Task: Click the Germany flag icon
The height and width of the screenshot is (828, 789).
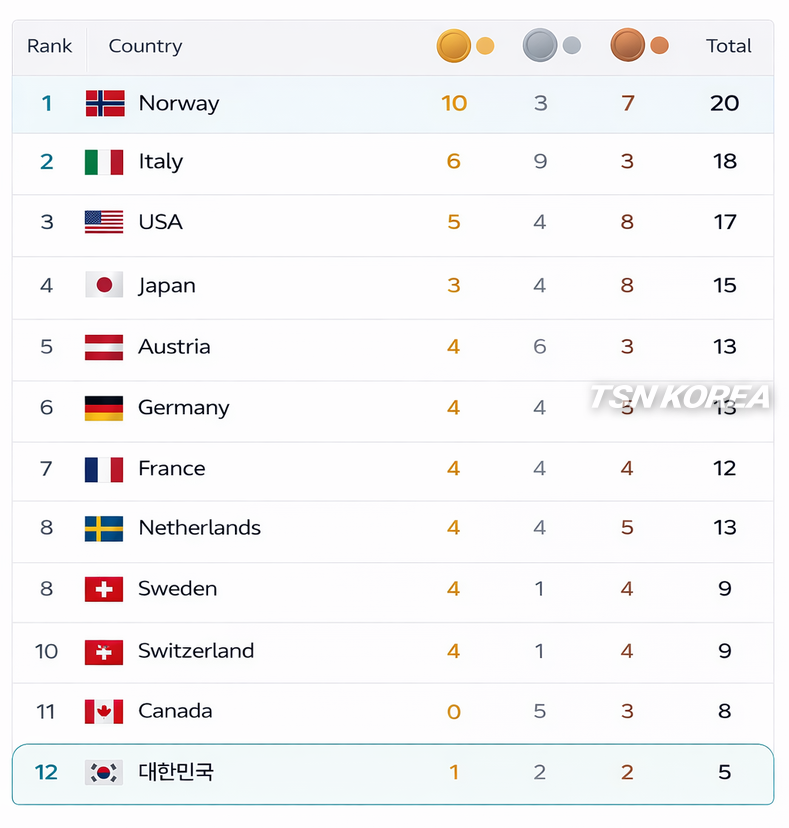Action: coord(104,408)
